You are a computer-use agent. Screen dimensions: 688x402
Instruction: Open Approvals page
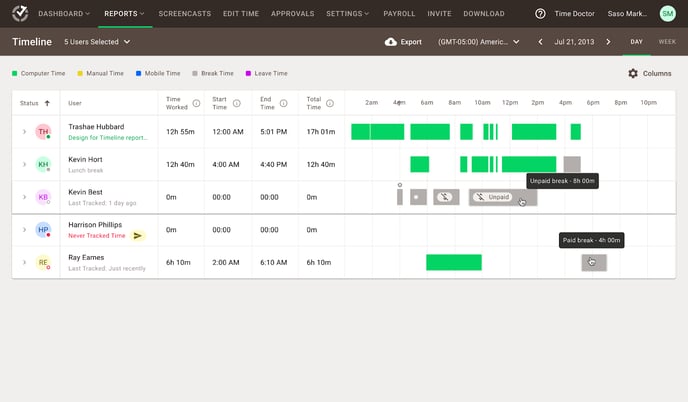[293, 14]
